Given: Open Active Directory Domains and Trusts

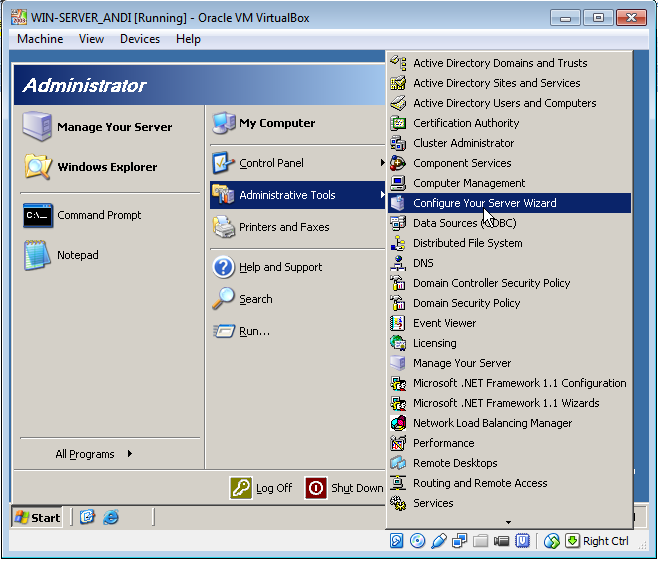Looking at the screenshot, I should coord(509,63).
